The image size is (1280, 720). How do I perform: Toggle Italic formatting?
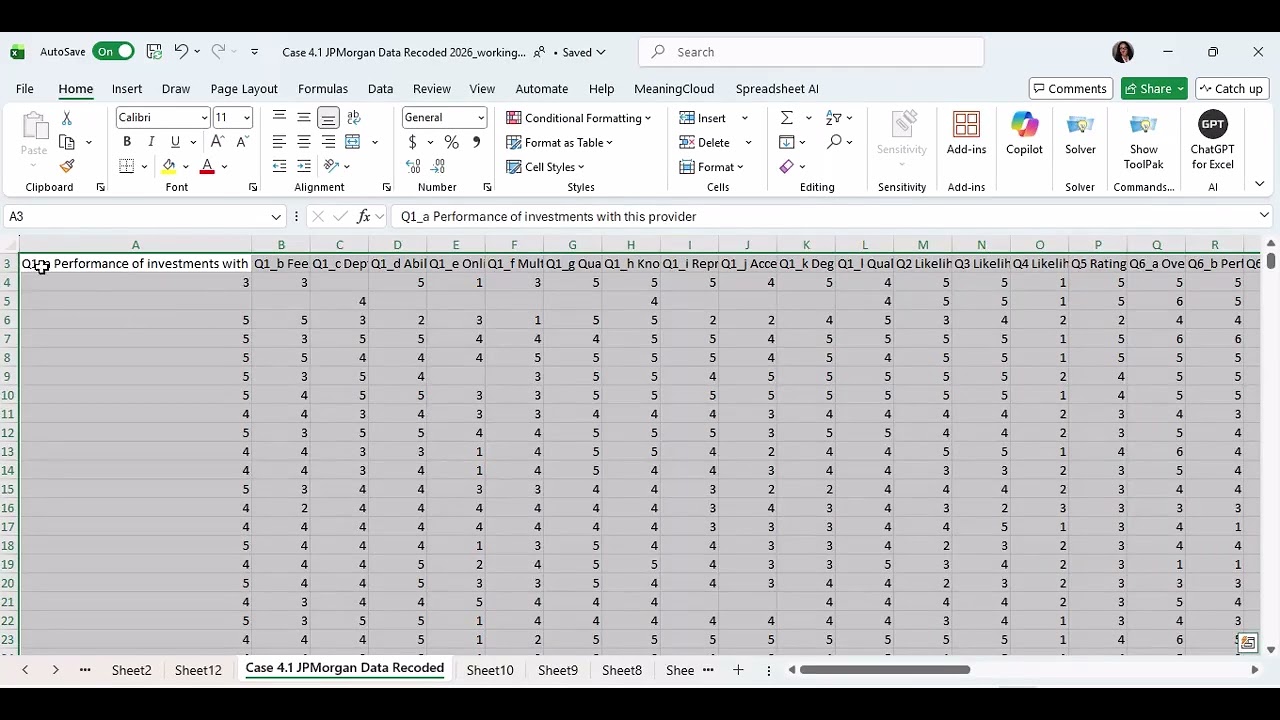tap(151, 142)
